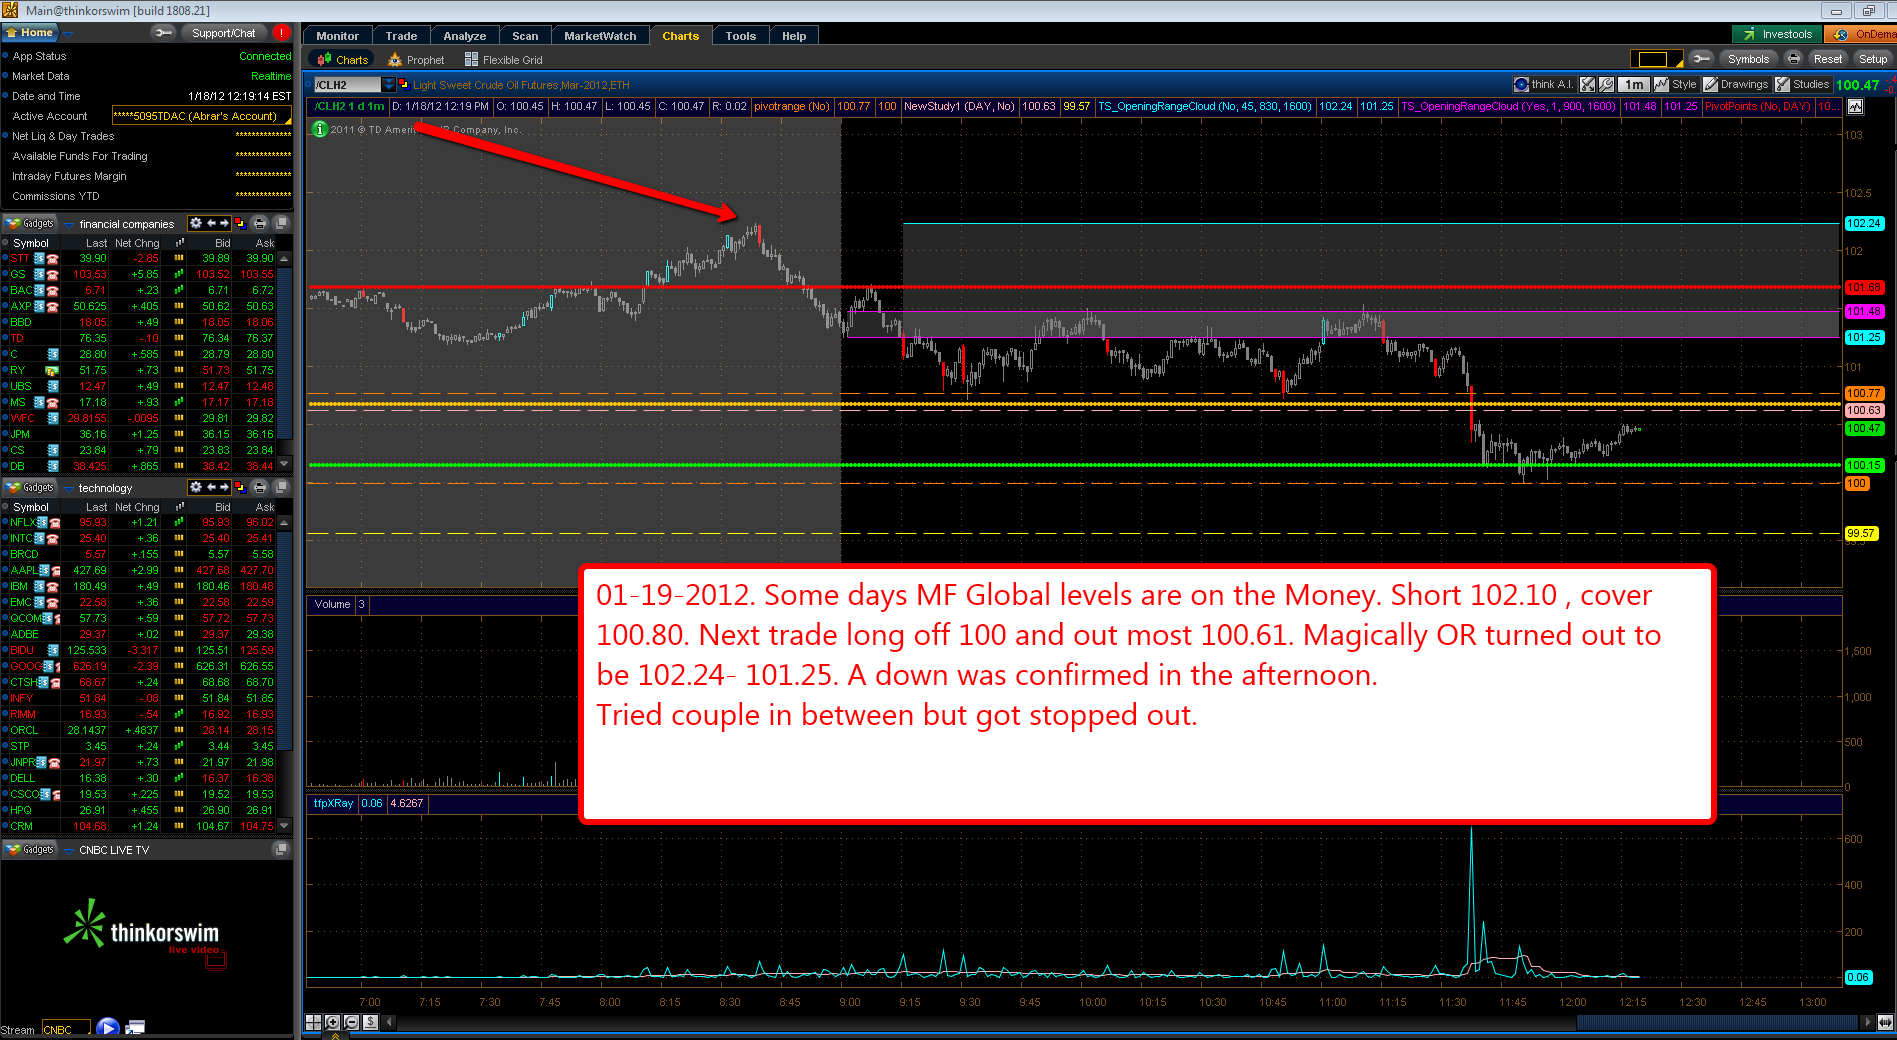Open the chart Style menu
The width and height of the screenshot is (1897, 1040).
(x=1676, y=85)
